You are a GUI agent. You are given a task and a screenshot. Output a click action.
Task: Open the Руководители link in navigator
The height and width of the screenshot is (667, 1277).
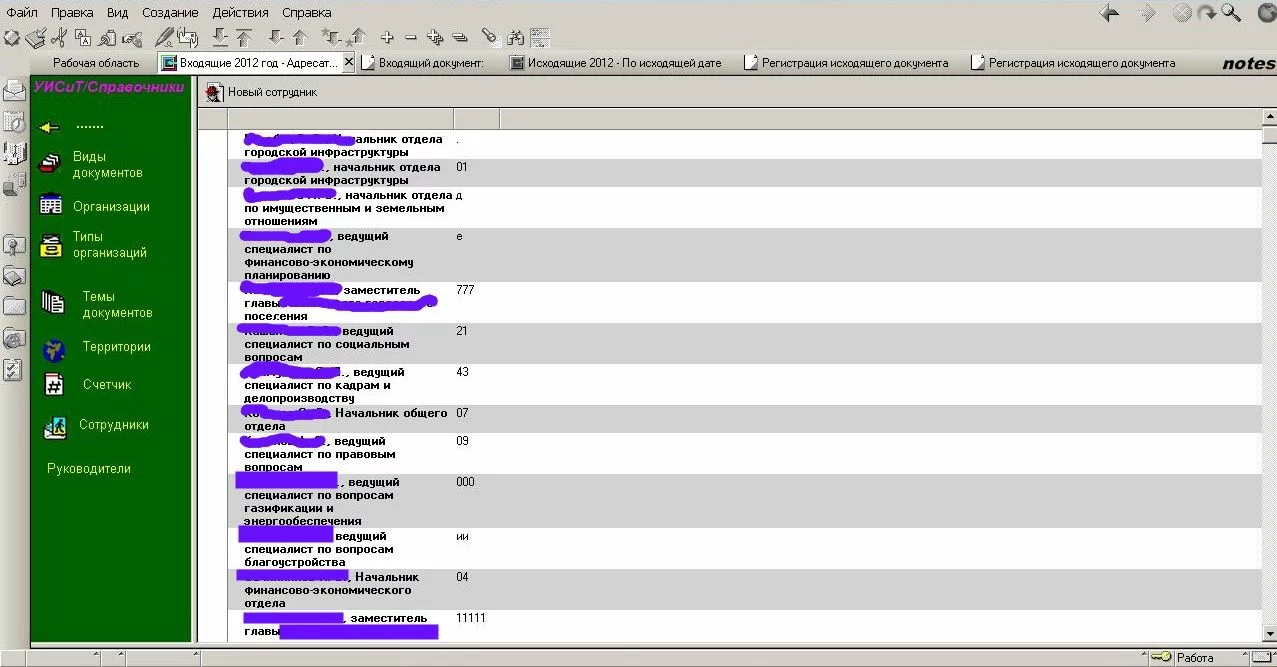click(x=89, y=469)
